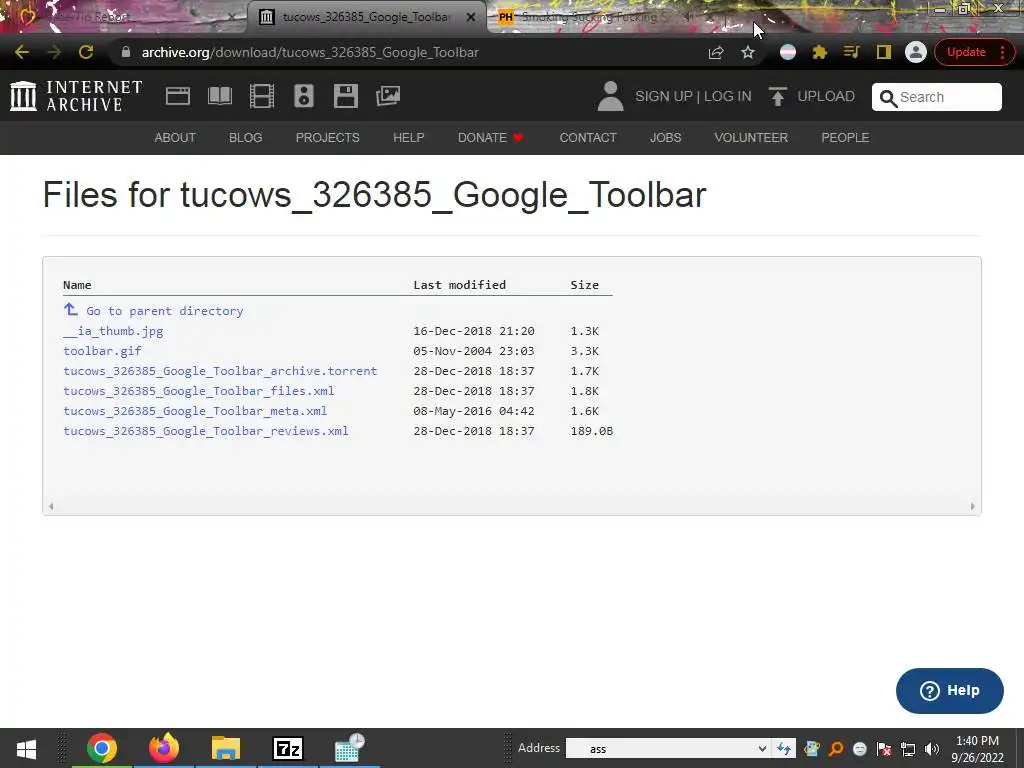Click the 'Last modified' column header
The image size is (1024, 768).
click(x=460, y=285)
